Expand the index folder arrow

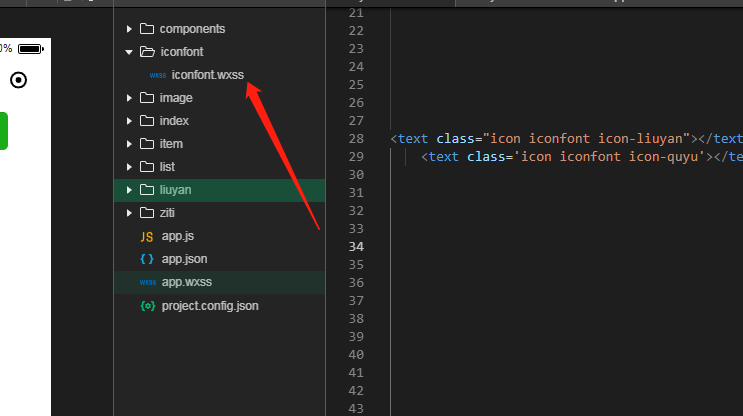pyautogui.click(x=129, y=121)
